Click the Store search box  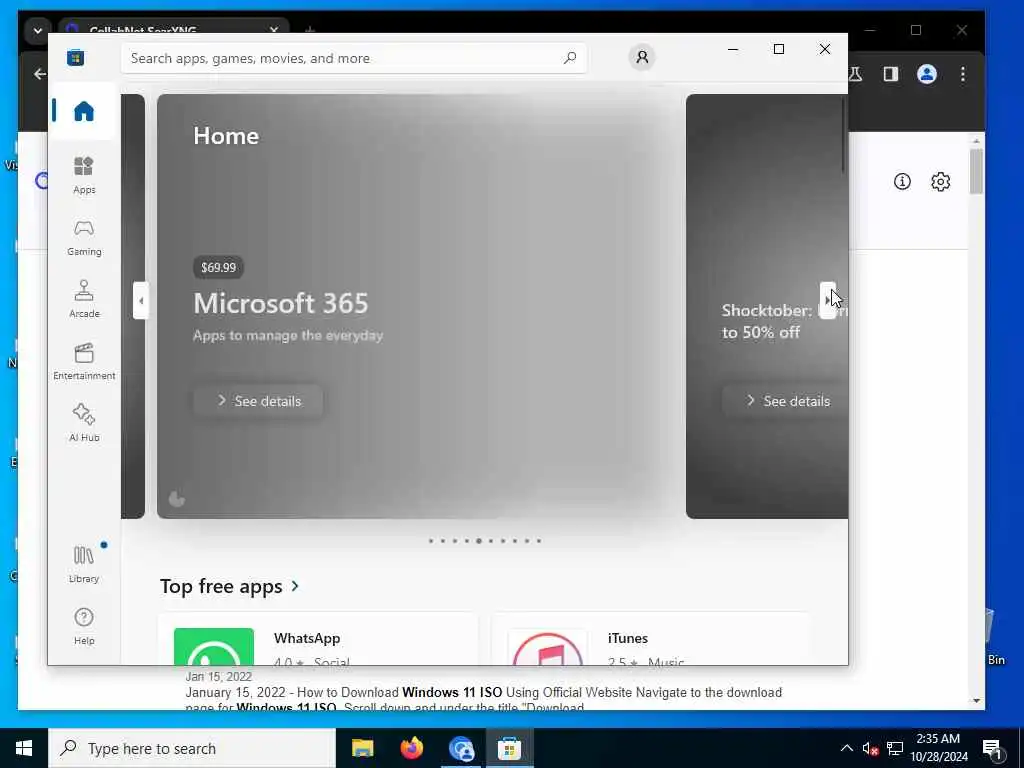[x=353, y=58]
